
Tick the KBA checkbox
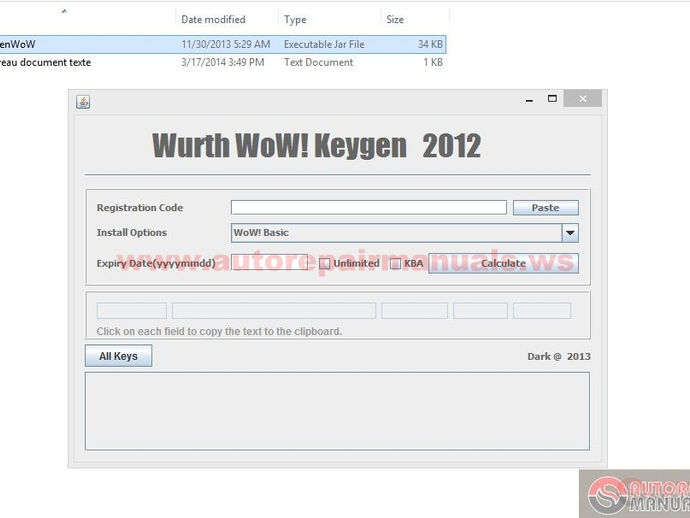point(395,264)
